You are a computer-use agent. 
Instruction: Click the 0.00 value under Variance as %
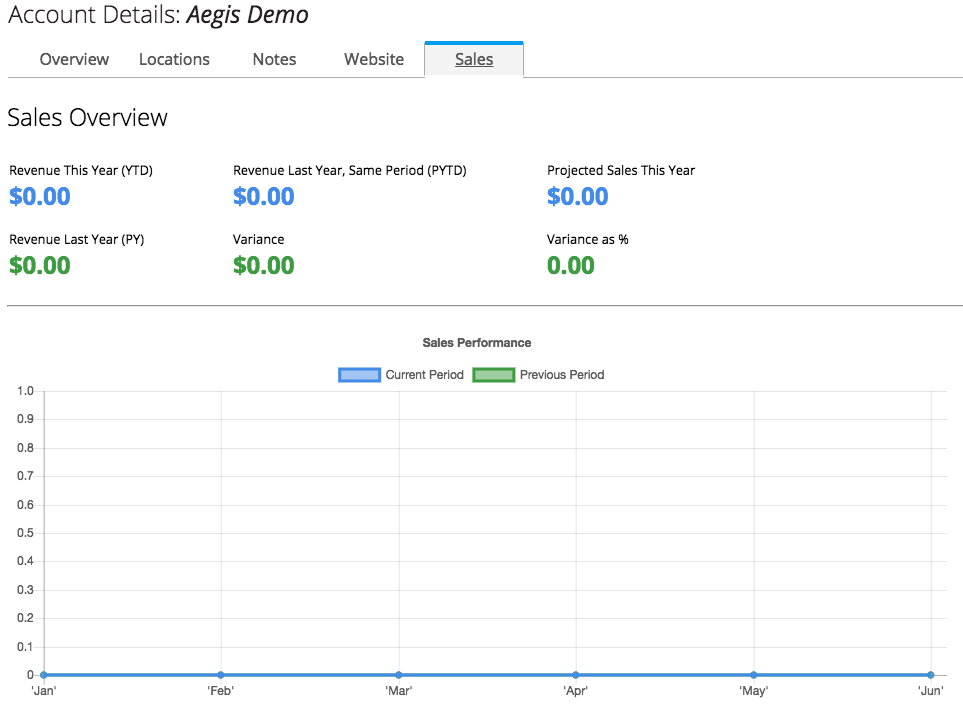(x=571, y=265)
